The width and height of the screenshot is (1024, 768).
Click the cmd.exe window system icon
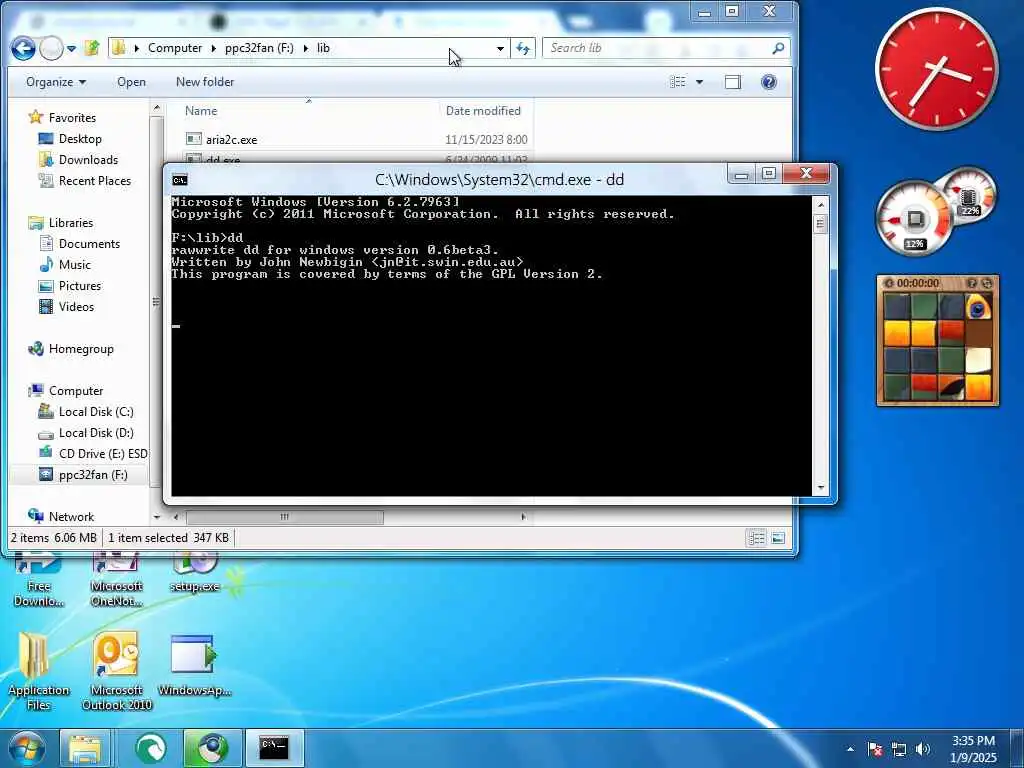(180, 180)
